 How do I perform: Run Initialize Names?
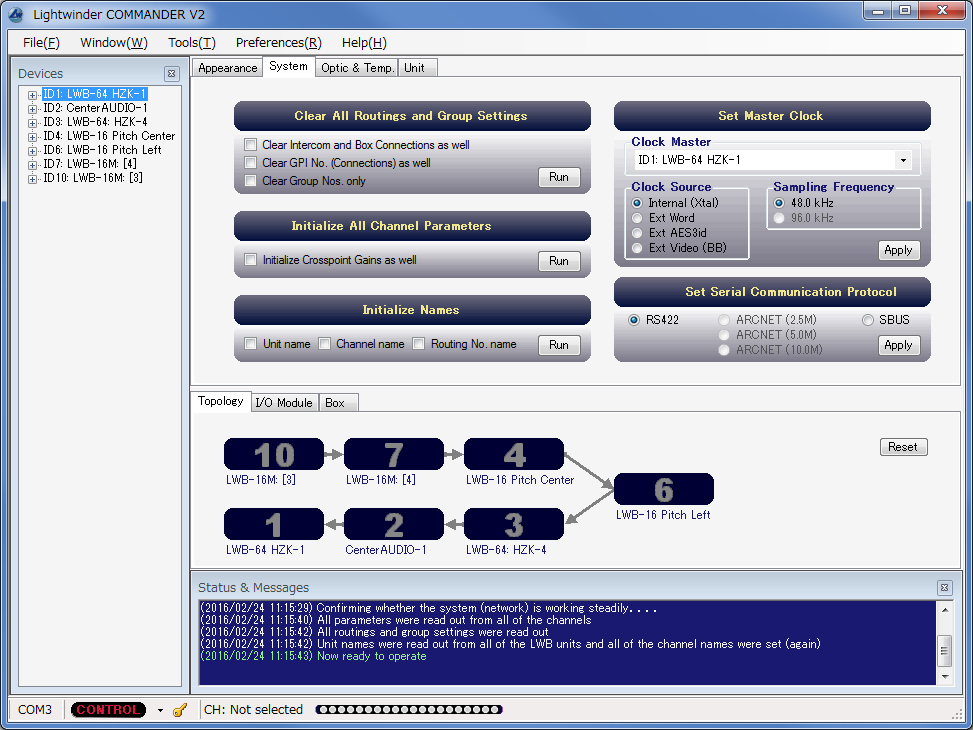pos(558,345)
